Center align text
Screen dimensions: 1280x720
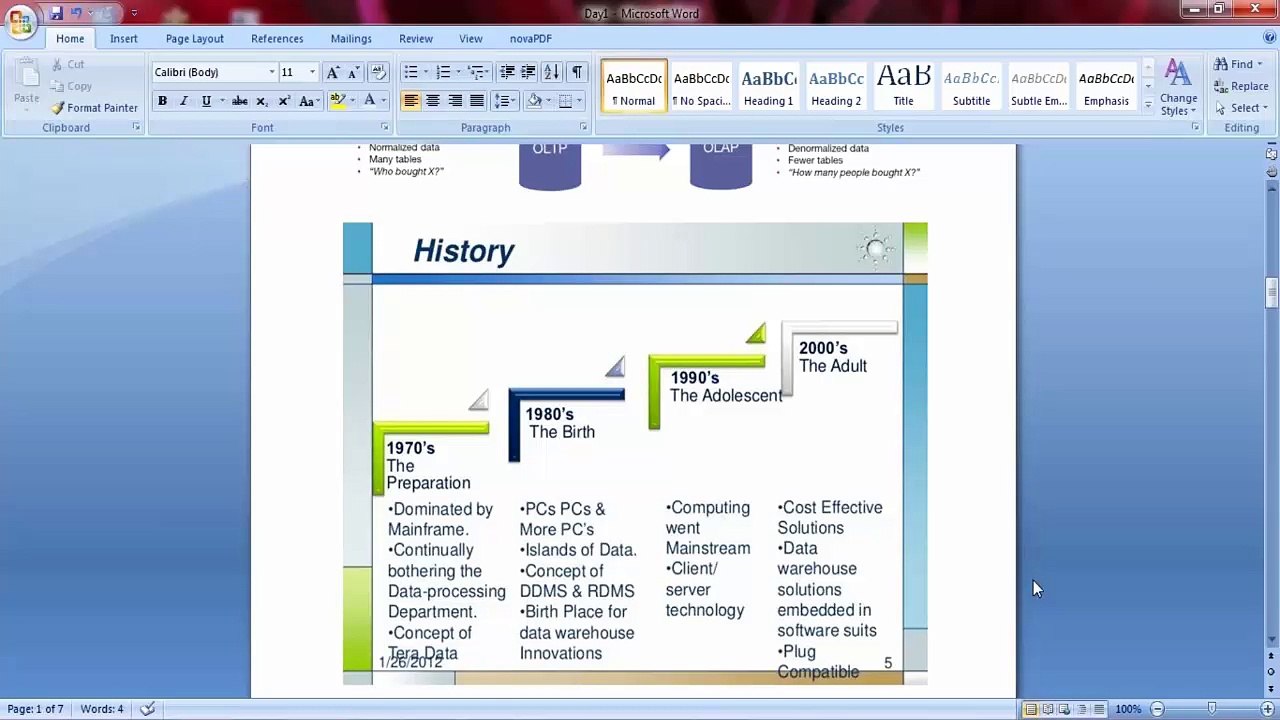tap(433, 101)
